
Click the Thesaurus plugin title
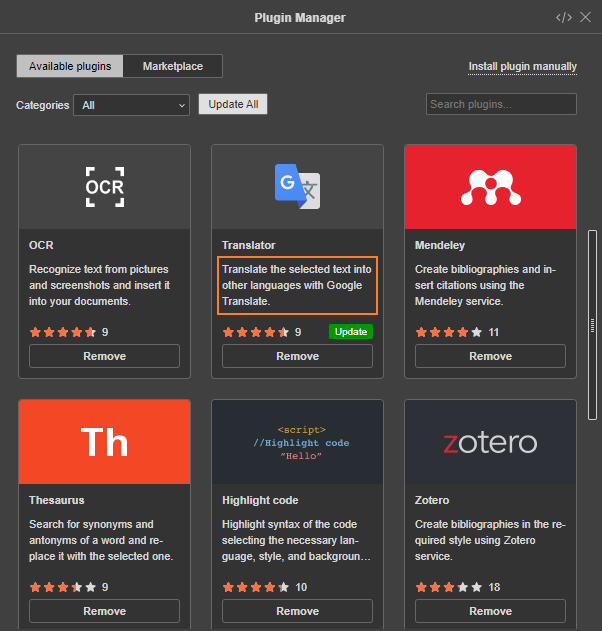[x=57, y=500]
